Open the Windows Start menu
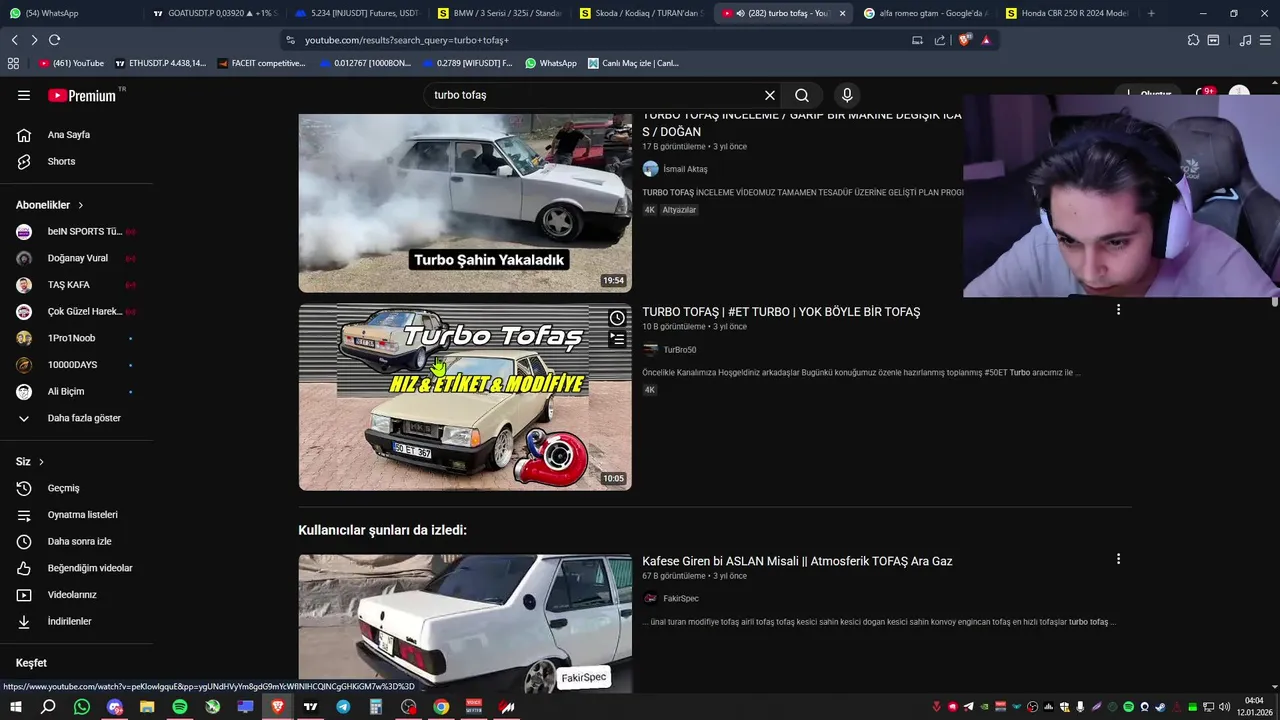1280x720 pixels. pos(15,707)
